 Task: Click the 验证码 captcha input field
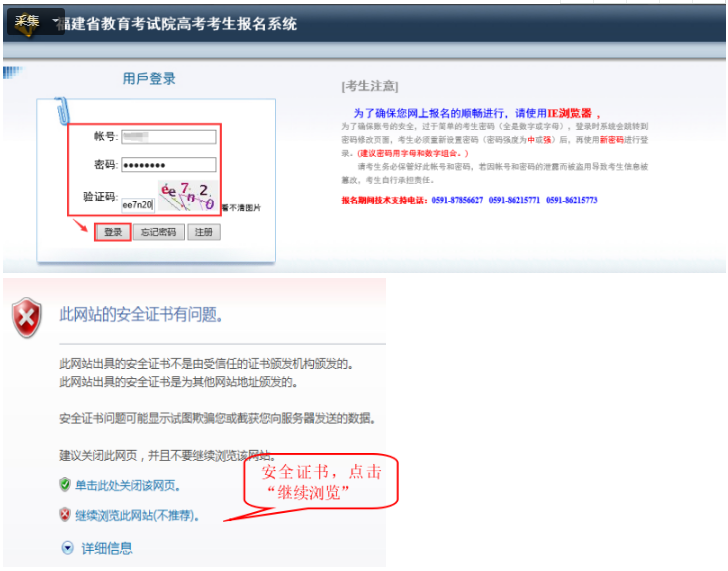138,205
